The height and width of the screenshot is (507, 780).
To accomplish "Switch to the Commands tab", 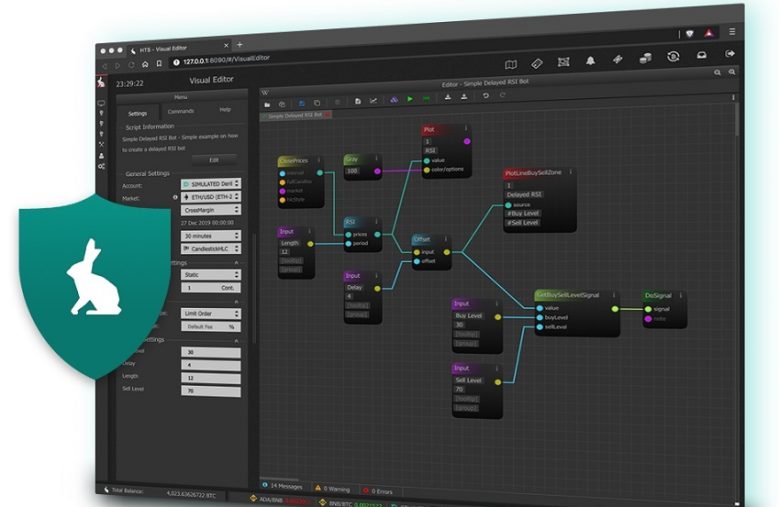I will [181, 111].
